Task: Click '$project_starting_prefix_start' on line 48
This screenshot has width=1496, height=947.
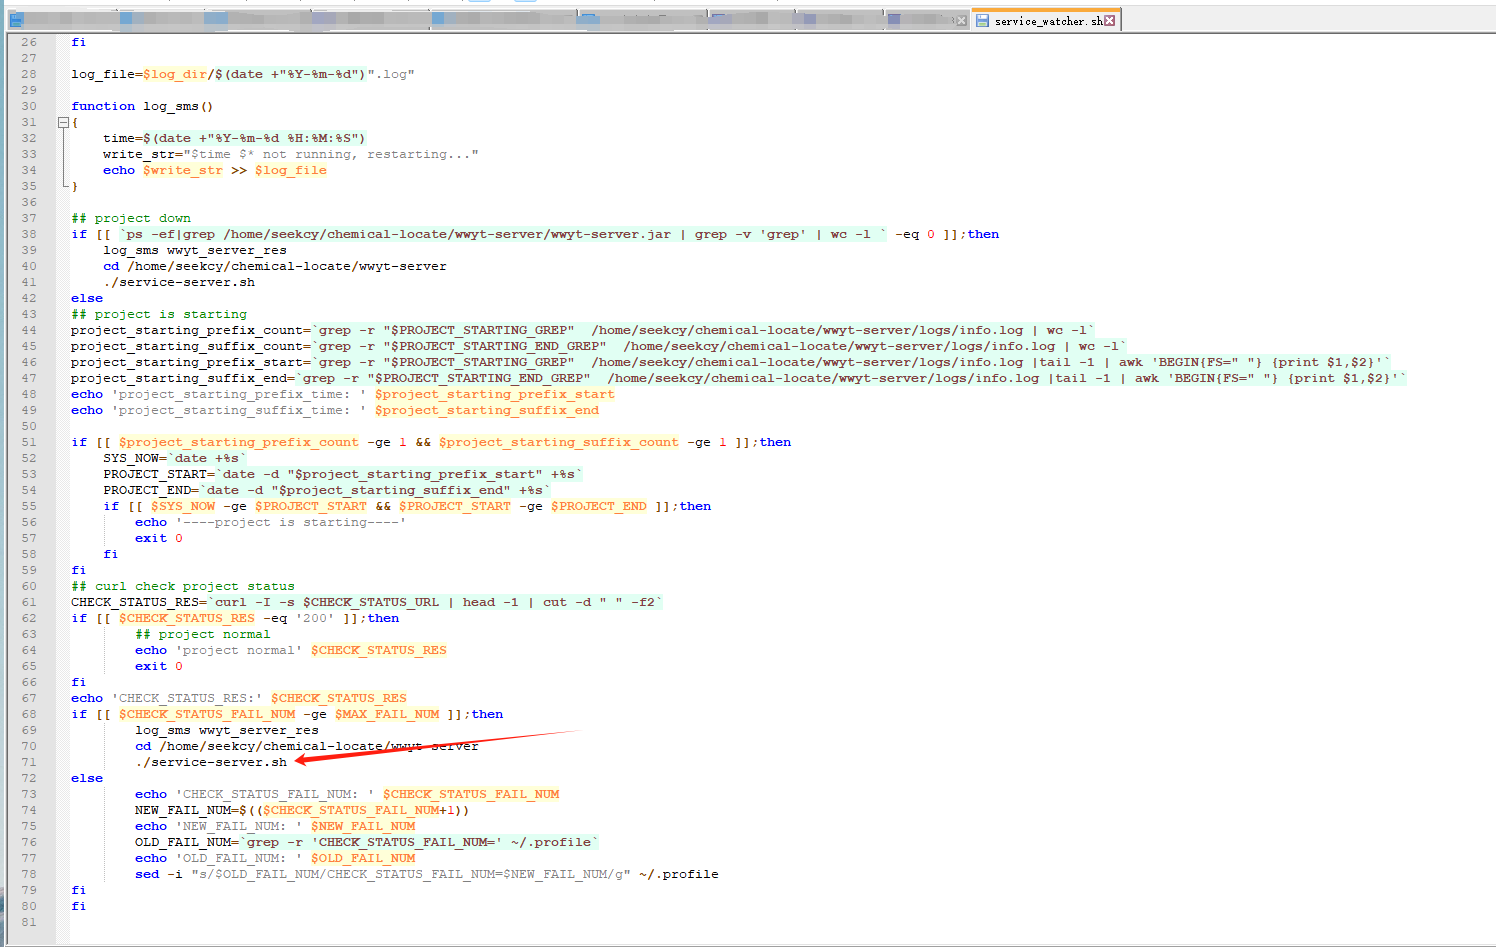Action: [495, 394]
